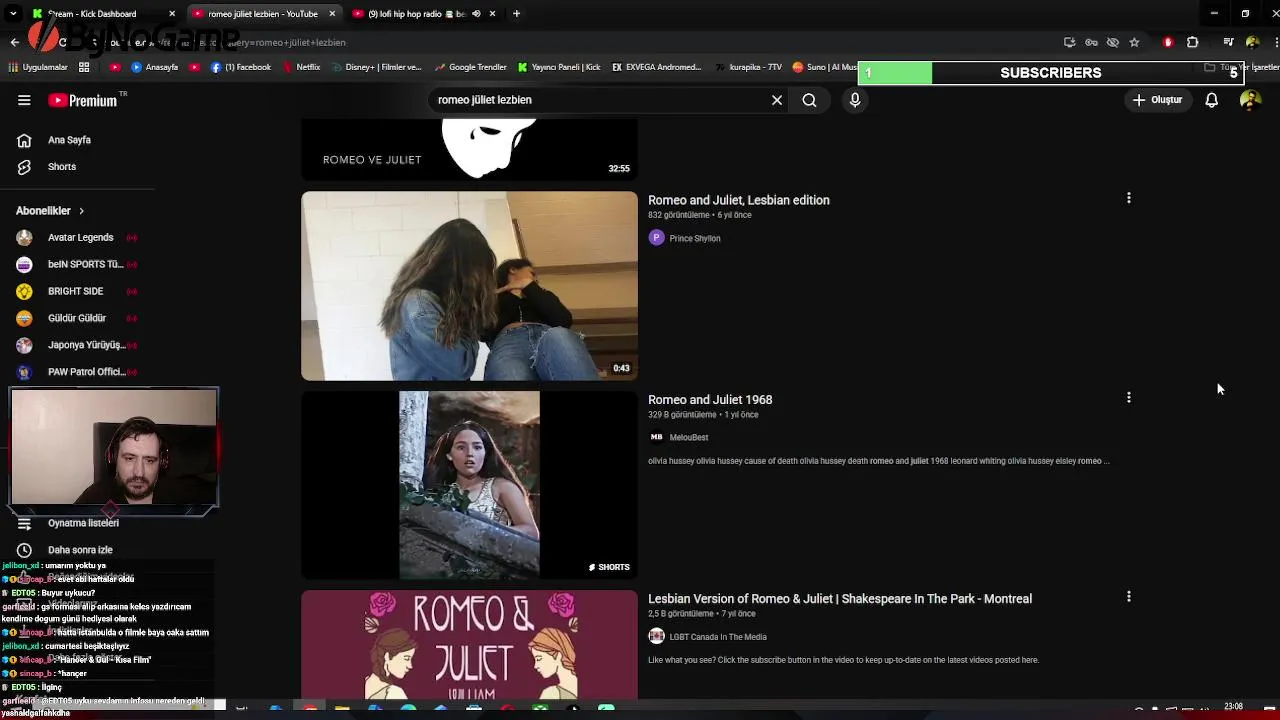The image size is (1280, 720).
Task: Open more options for Lesbian edition video
Action: [1129, 198]
